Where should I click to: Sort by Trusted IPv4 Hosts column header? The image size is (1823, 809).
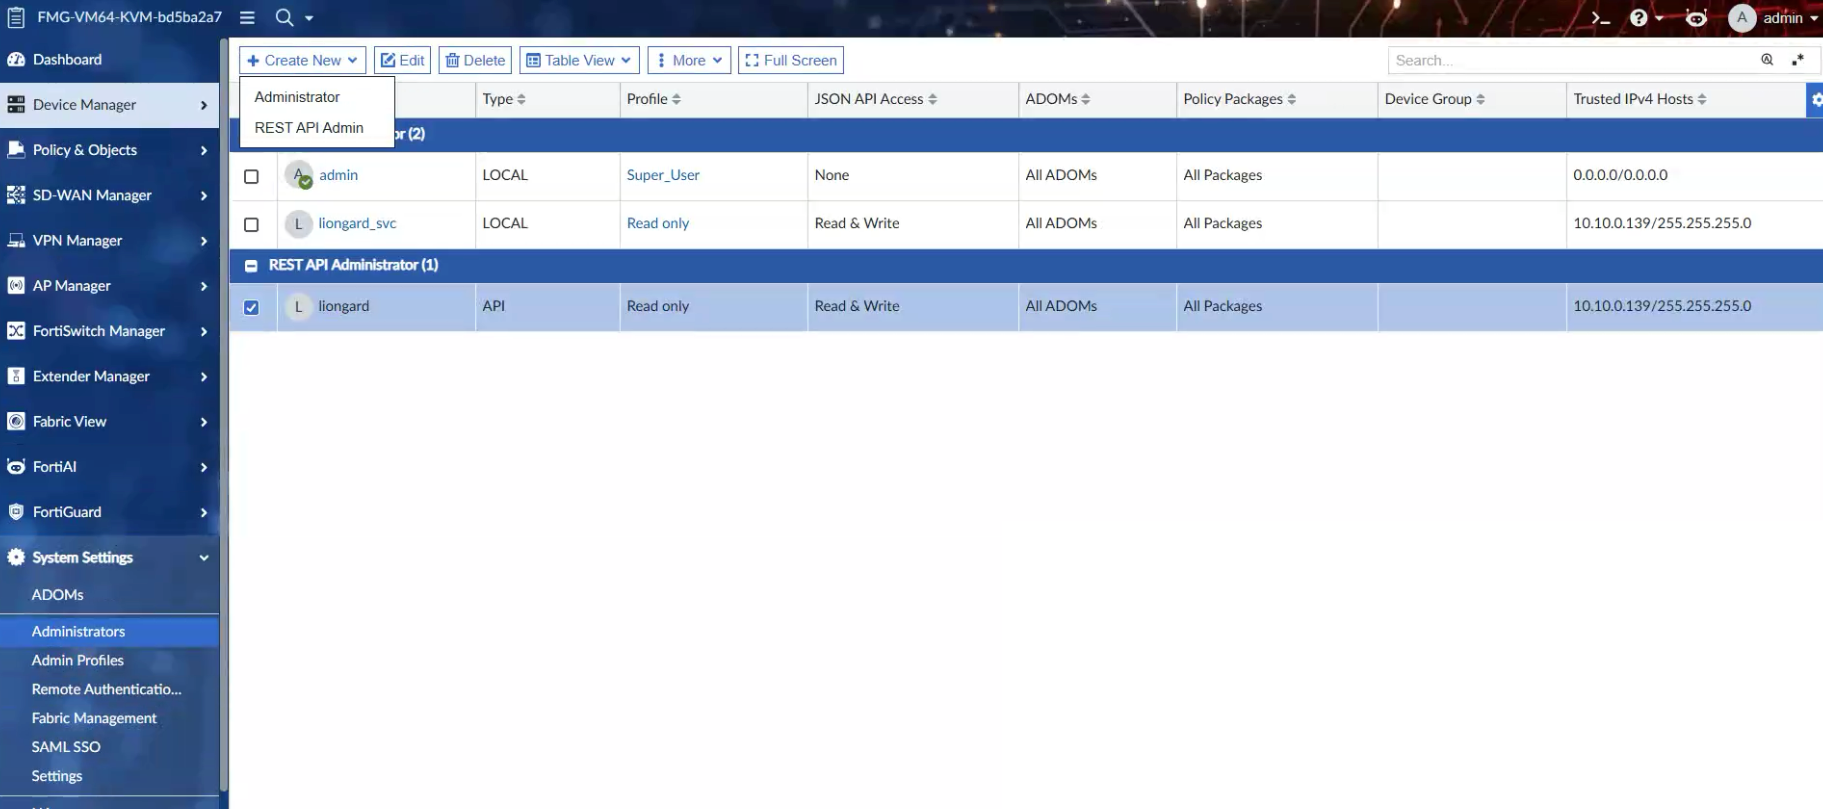pos(1640,99)
